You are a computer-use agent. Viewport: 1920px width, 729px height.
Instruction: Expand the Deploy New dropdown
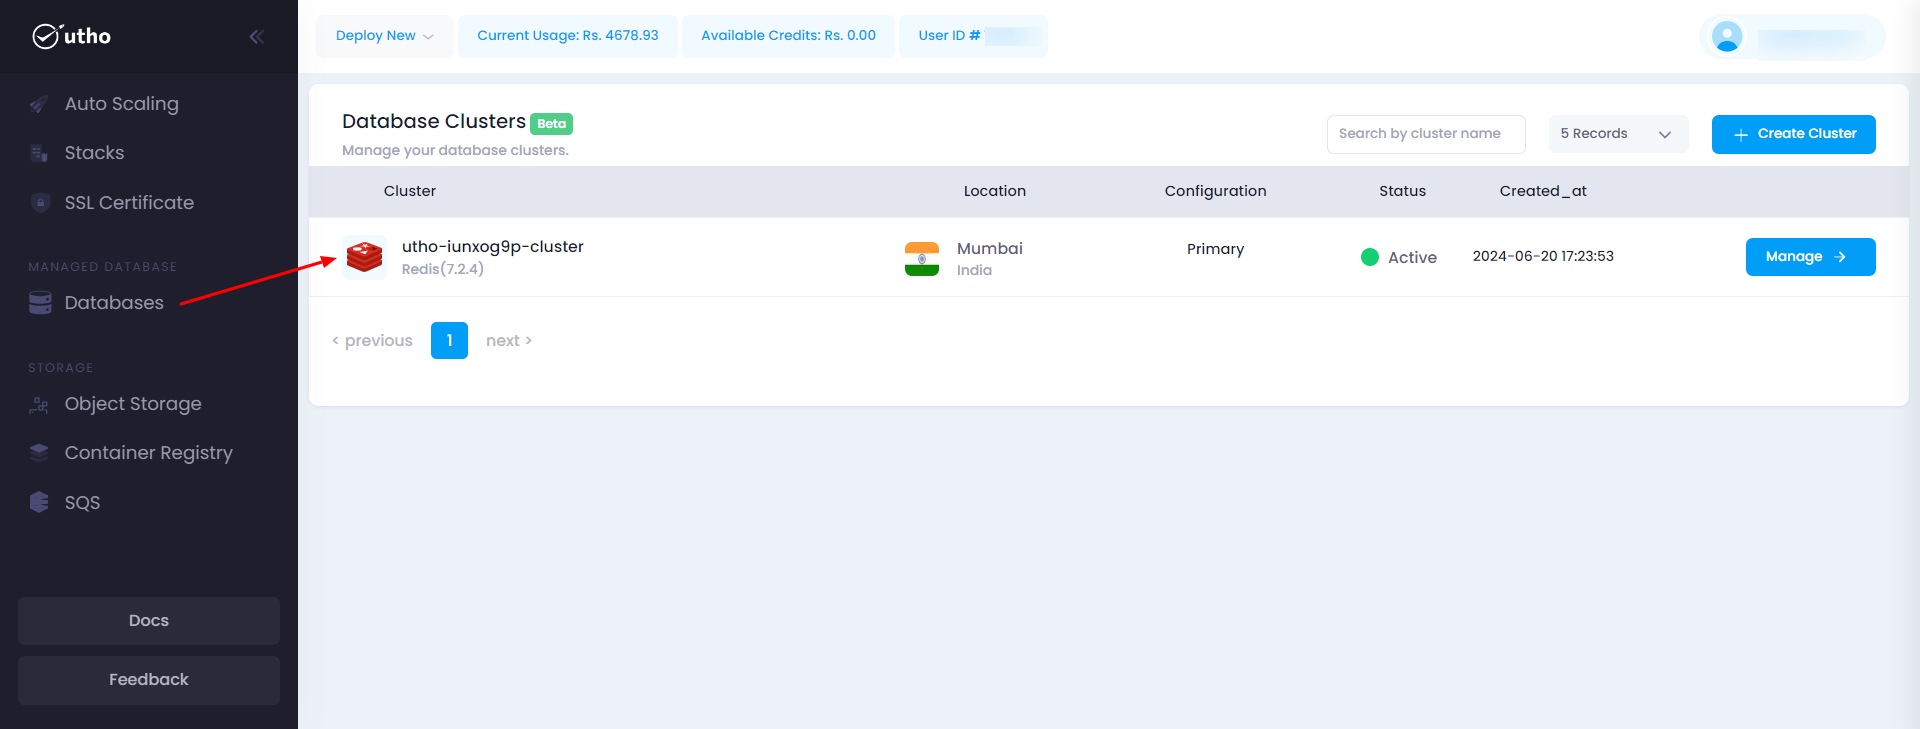pyautogui.click(x=385, y=36)
